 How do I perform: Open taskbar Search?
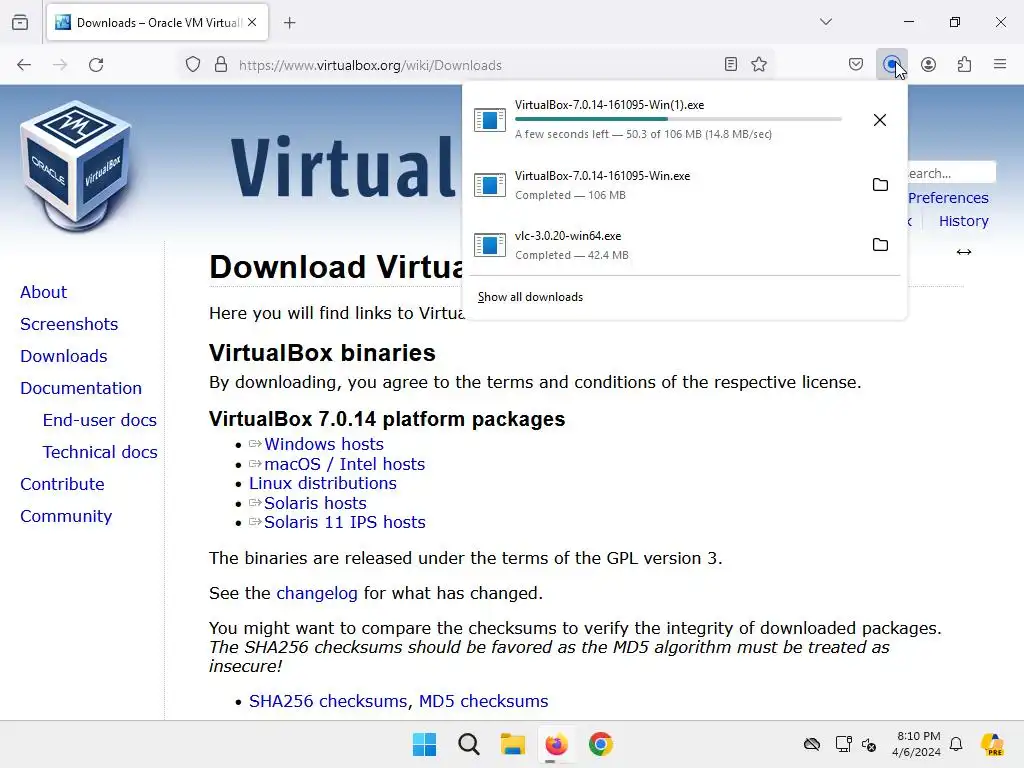(468, 744)
